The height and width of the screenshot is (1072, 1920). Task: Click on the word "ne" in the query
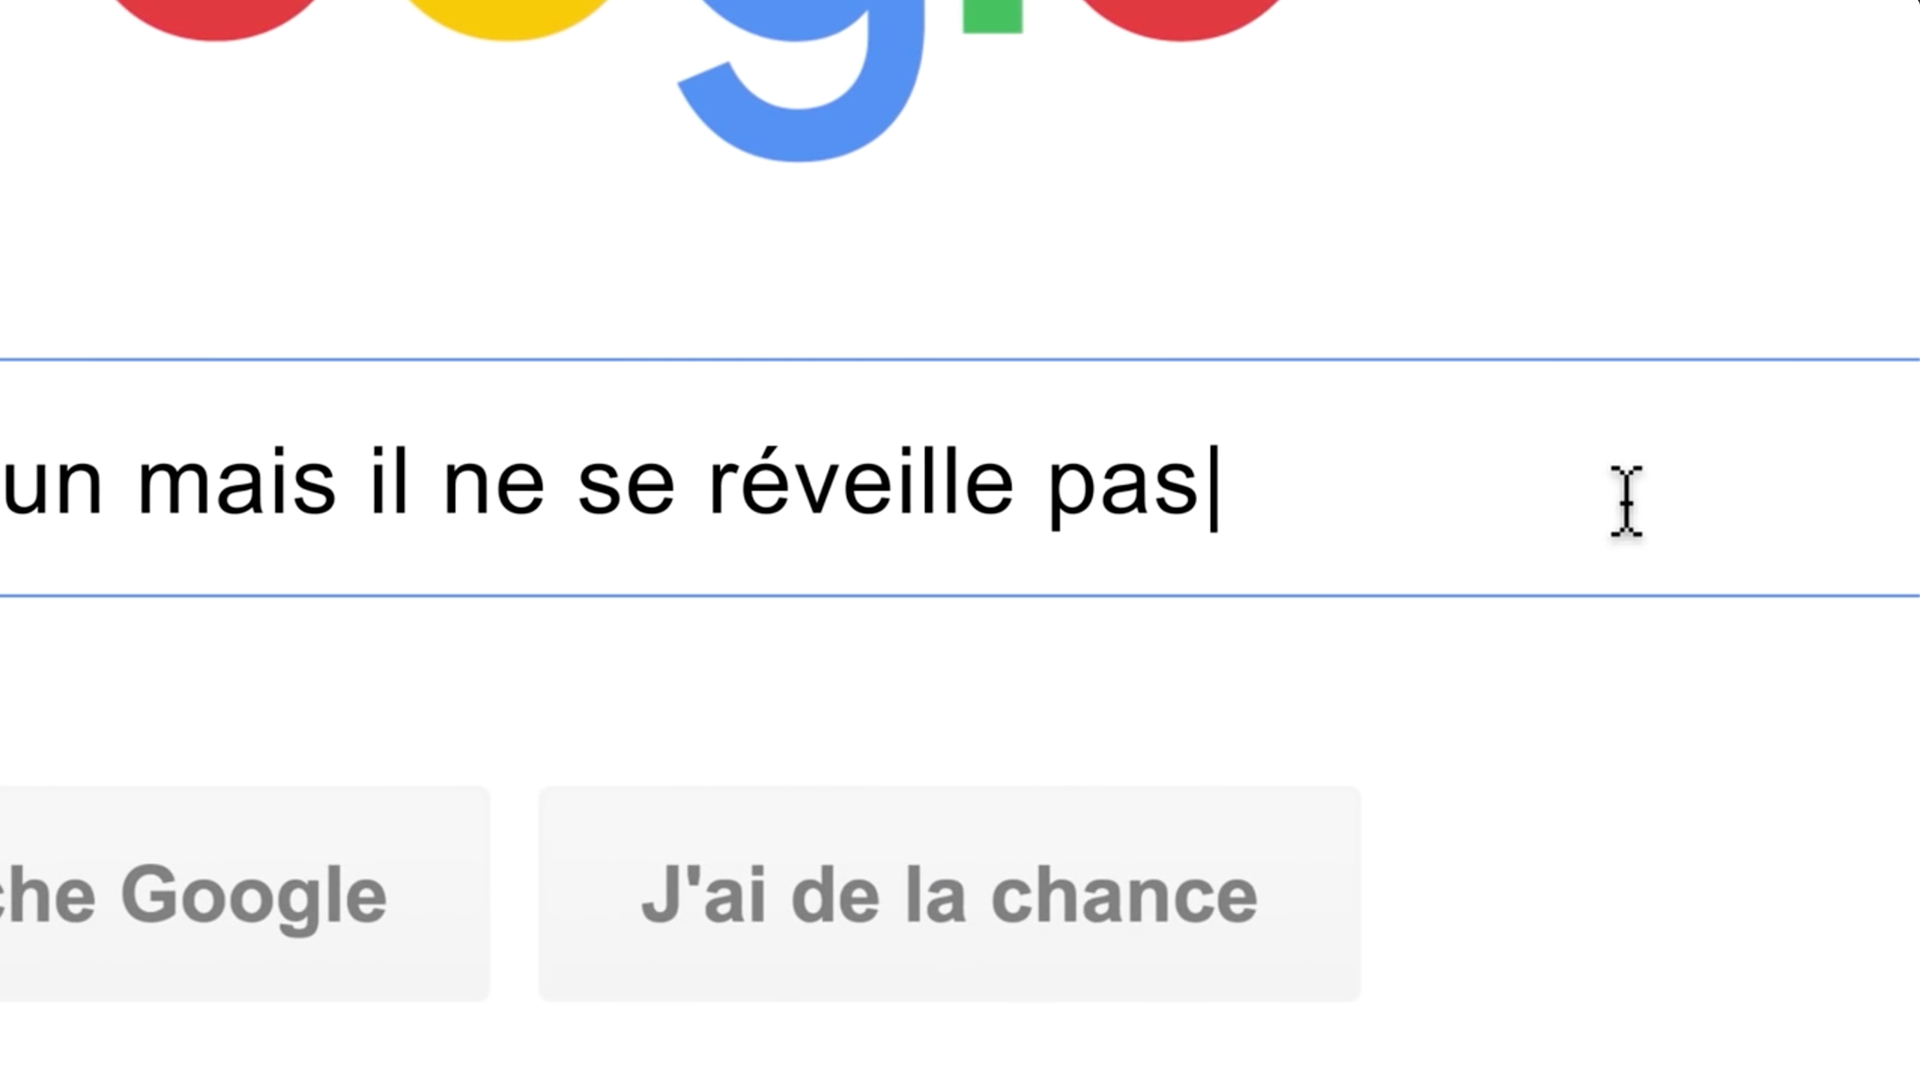[493, 486]
